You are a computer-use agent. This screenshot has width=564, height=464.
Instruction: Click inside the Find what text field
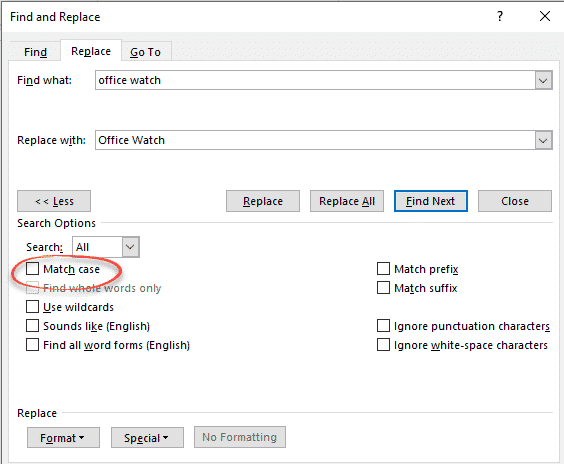(x=315, y=80)
